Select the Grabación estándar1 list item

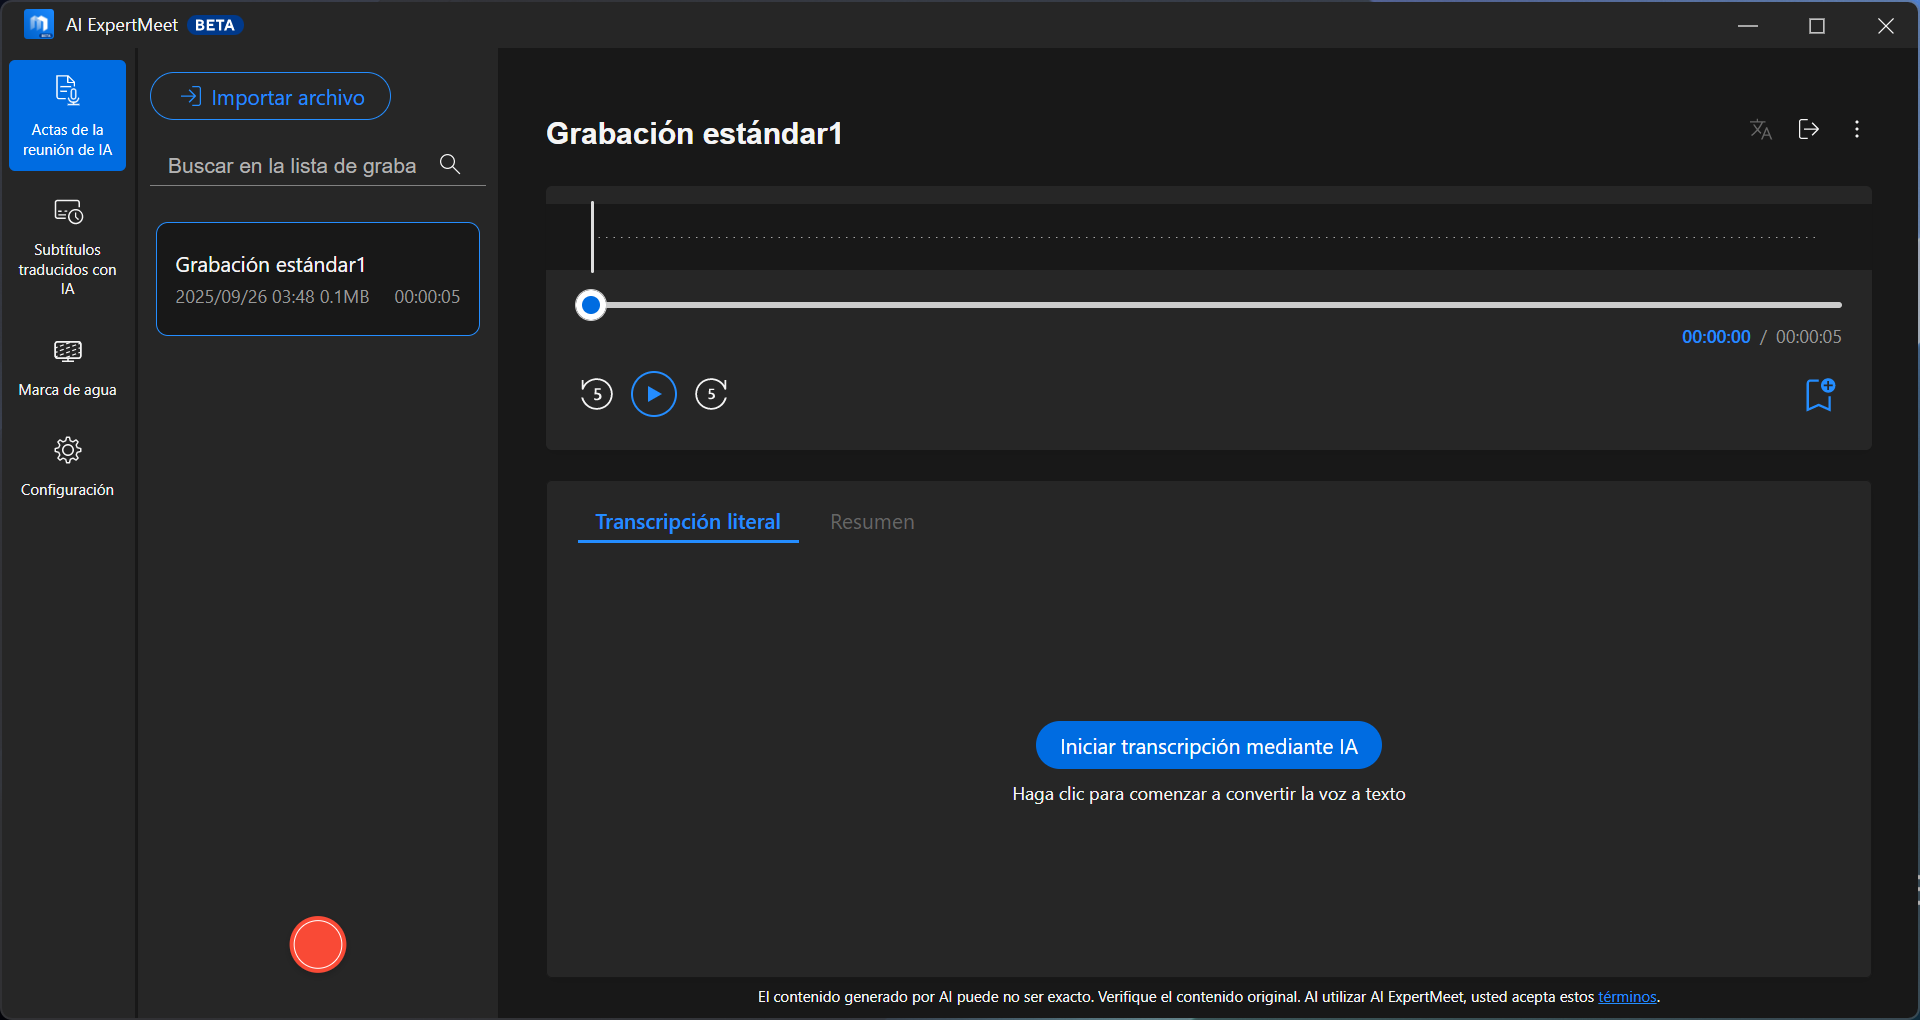pos(318,279)
